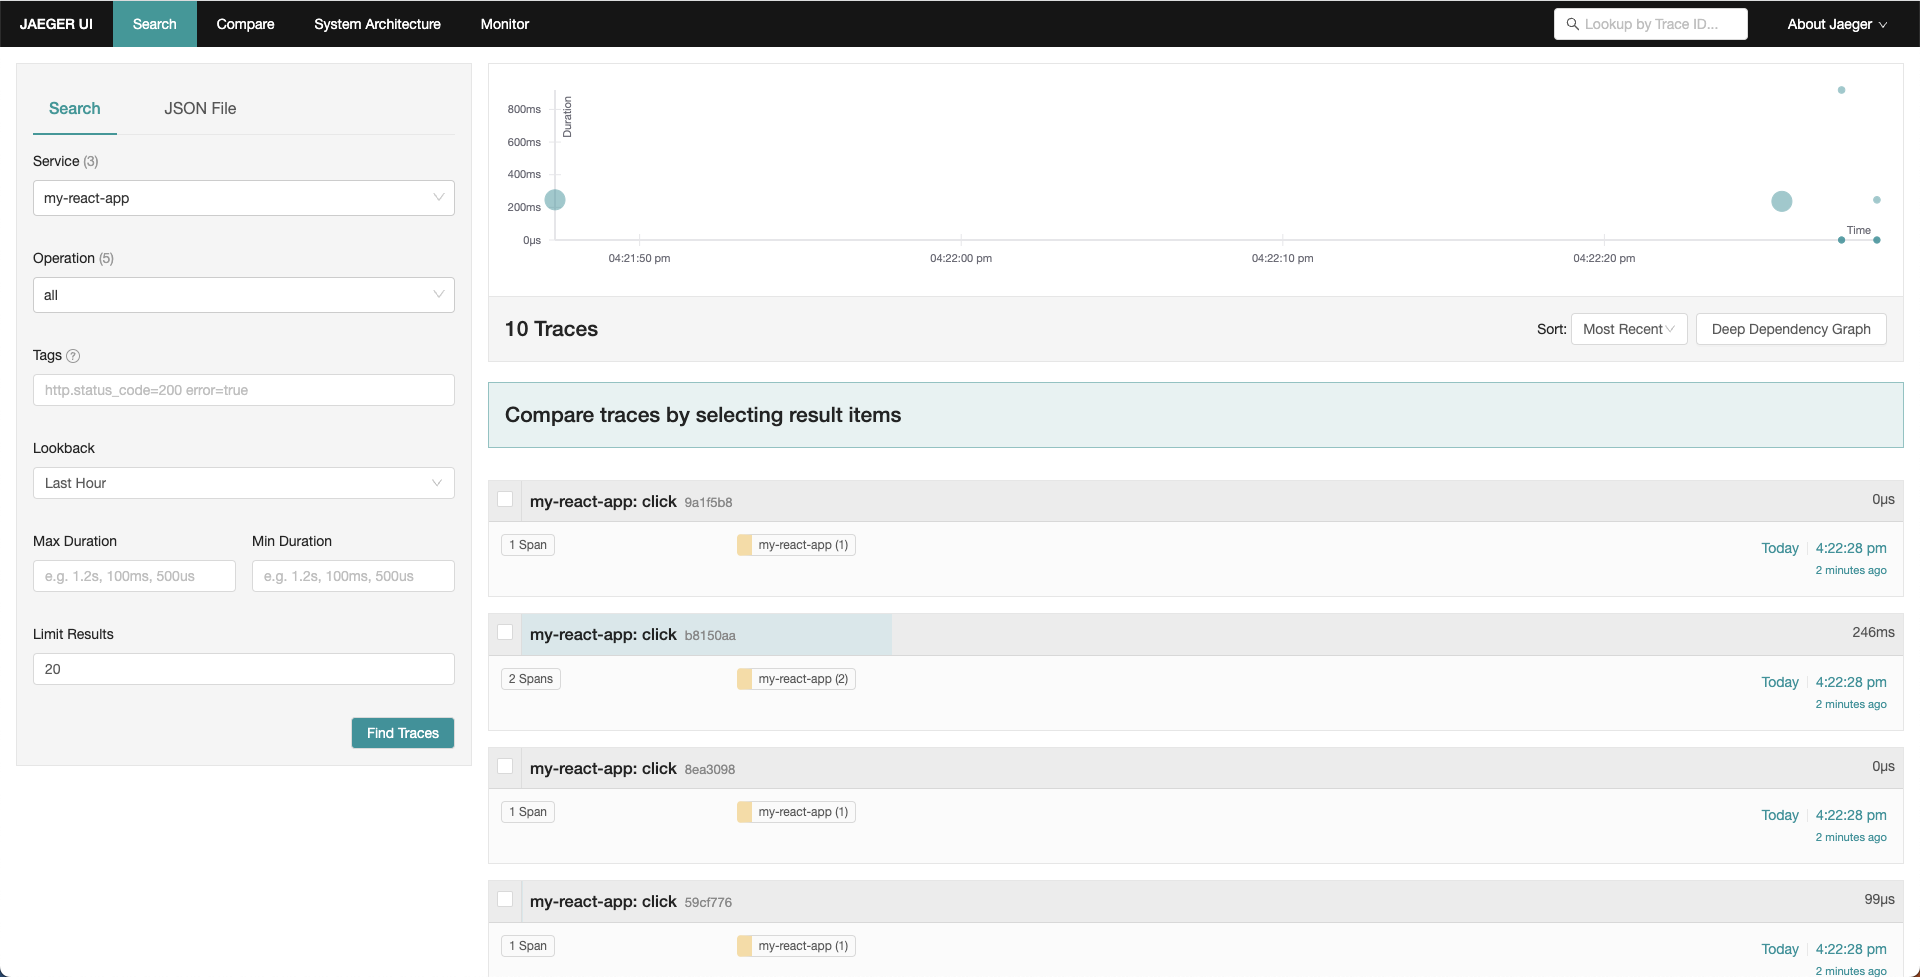The height and width of the screenshot is (977, 1920).
Task: Expand the Operation dropdown set to all
Action: pos(243,295)
